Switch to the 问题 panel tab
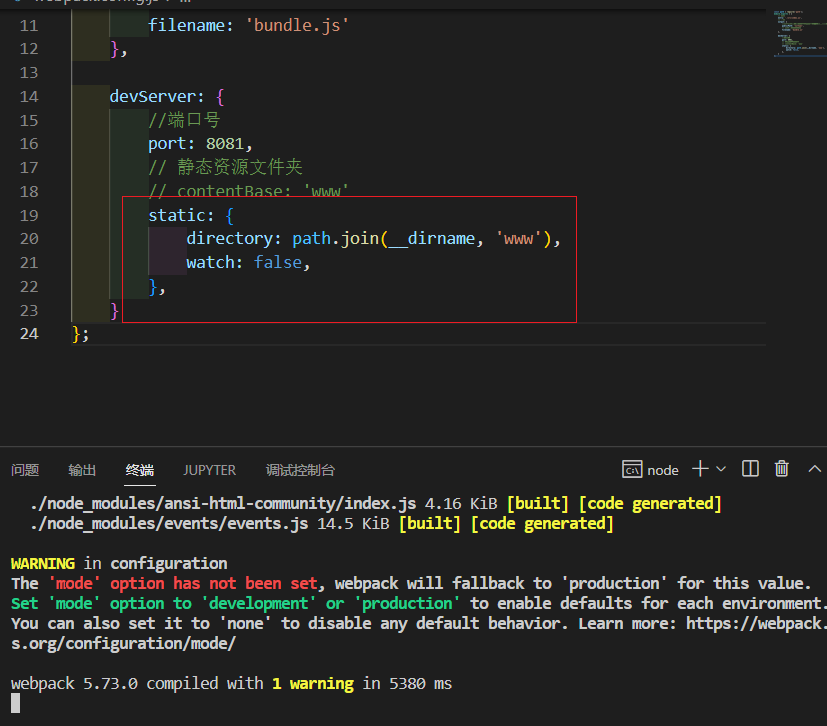Viewport: 827px width, 726px height. pos(25,470)
